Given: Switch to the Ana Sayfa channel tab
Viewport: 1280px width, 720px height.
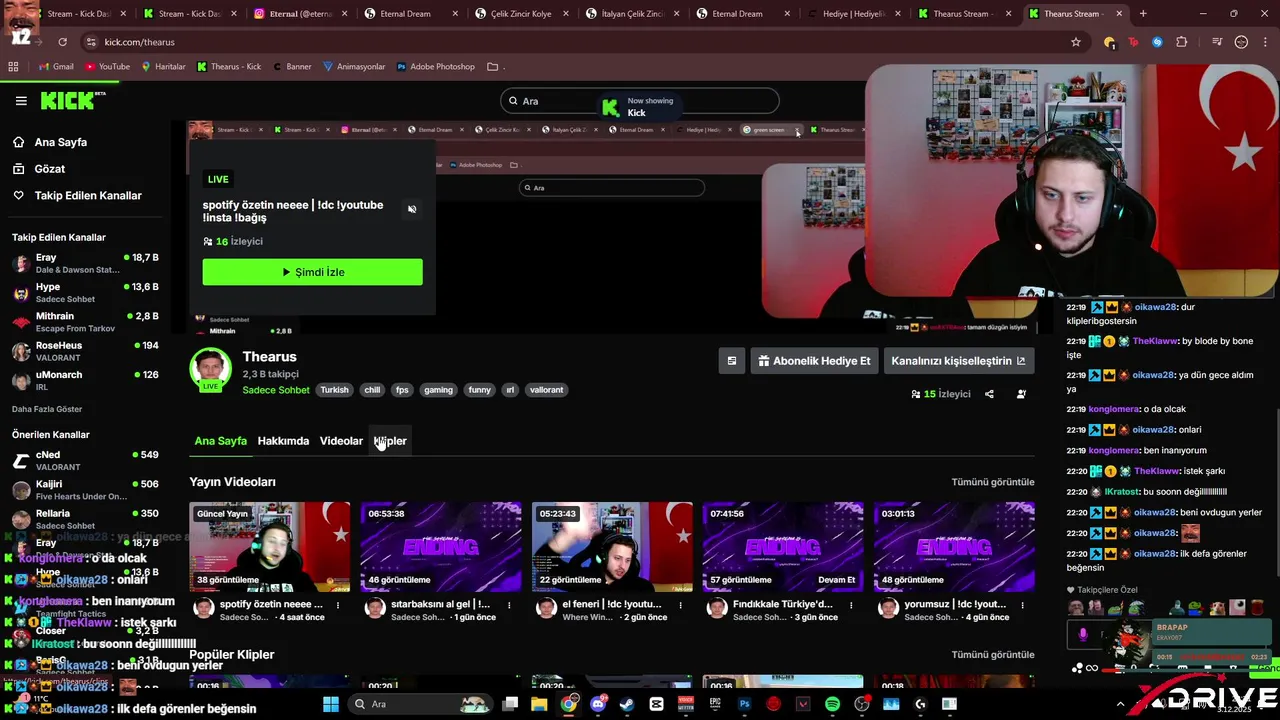Looking at the screenshot, I should point(220,441).
